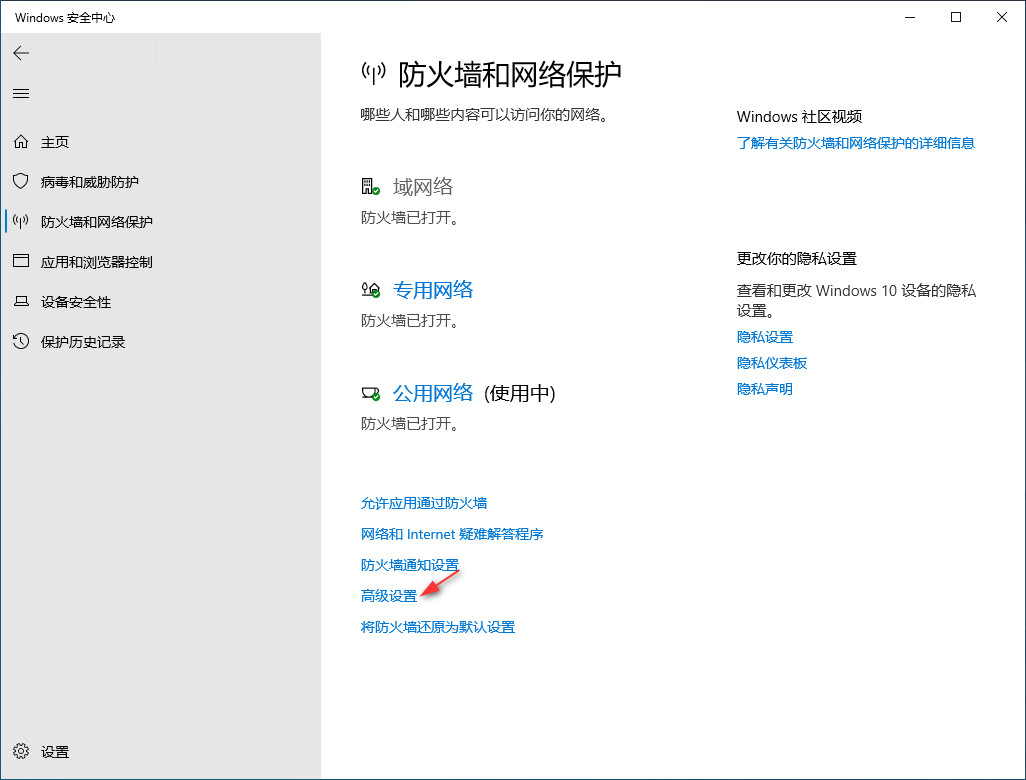
Task: Click the antenna icon for 防火墙和网络保护 in sidebar
Action: click(21, 221)
